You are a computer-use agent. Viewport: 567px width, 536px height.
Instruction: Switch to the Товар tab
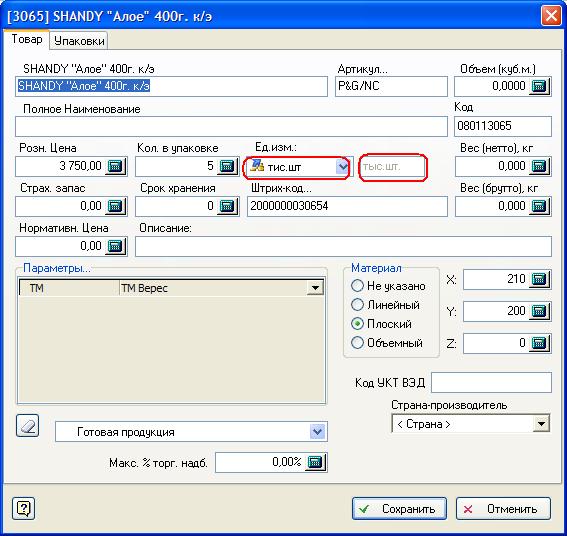[27, 39]
